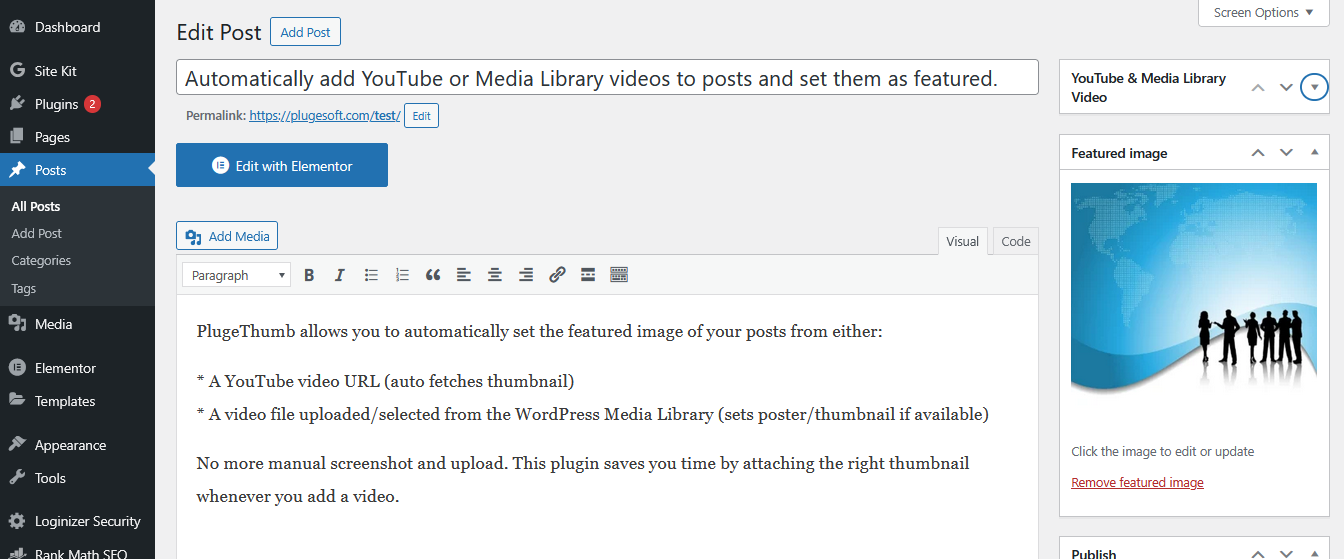
Task: Click Remove featured image link
Action: point(1137,483)
